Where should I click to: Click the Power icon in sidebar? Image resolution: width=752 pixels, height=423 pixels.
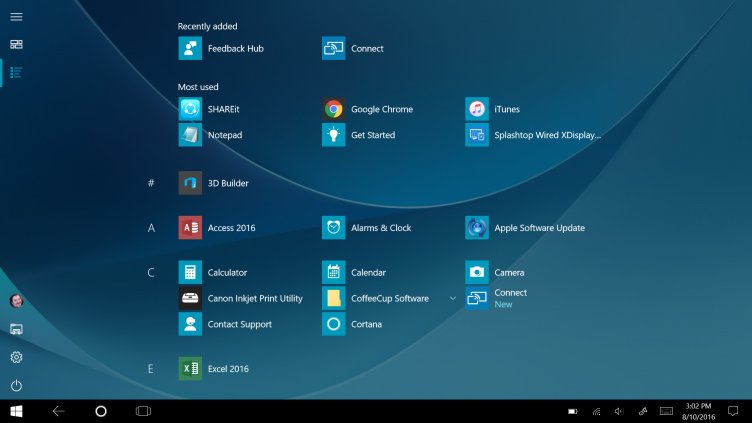16,386
